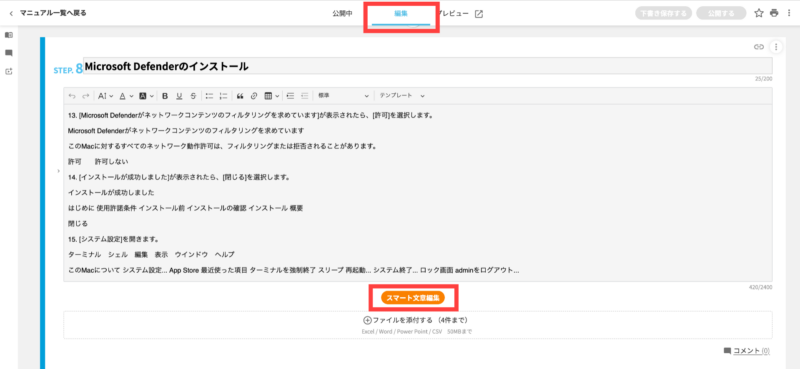
Task: Open the 標準 paragraph style dropdown
Action: 343,96
